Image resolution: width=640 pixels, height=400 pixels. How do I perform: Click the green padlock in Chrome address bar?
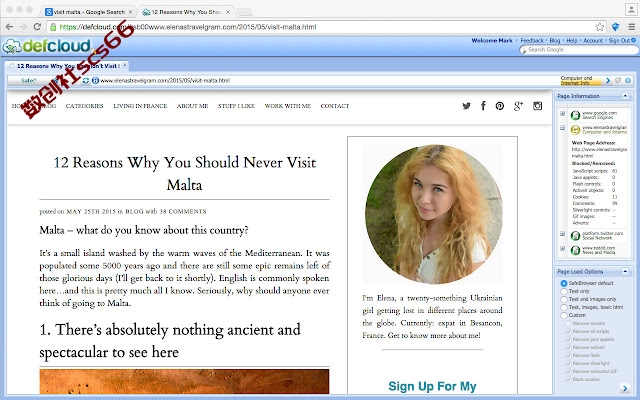[x=53, y=27]
